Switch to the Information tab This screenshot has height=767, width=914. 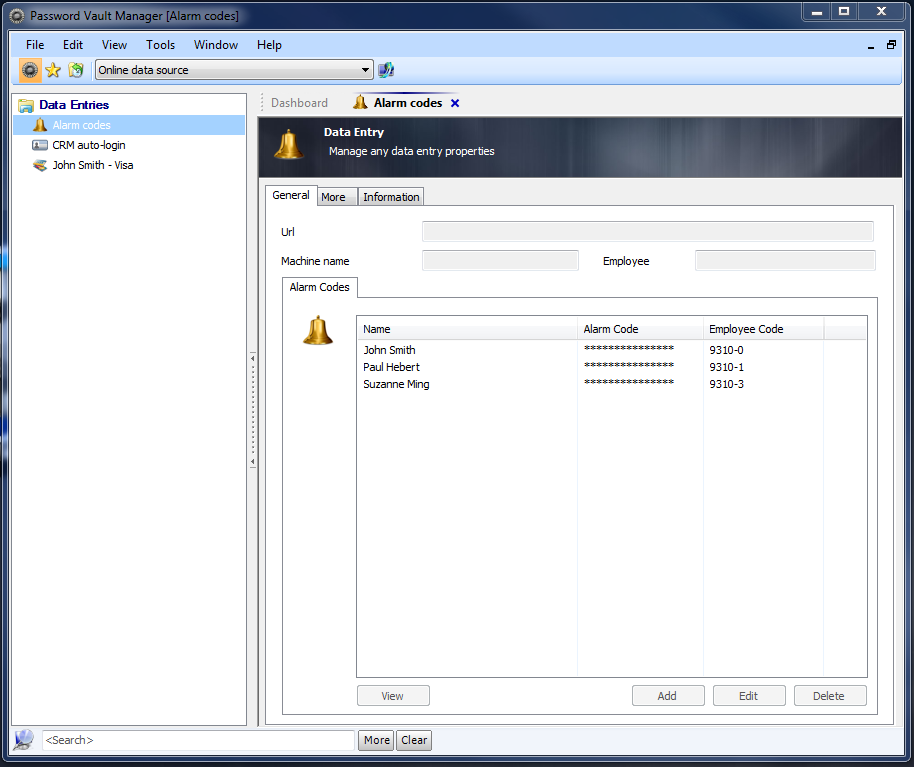[391, 197]
